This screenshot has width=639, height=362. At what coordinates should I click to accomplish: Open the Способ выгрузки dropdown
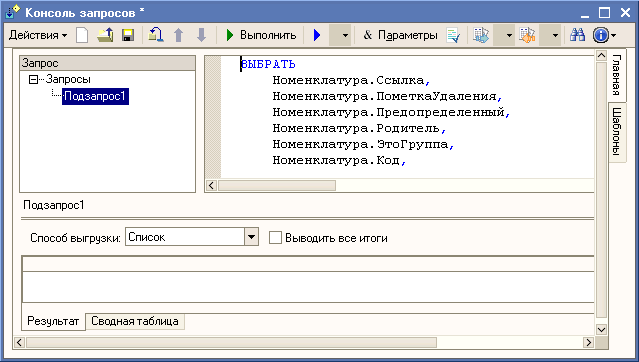point(251,237)
